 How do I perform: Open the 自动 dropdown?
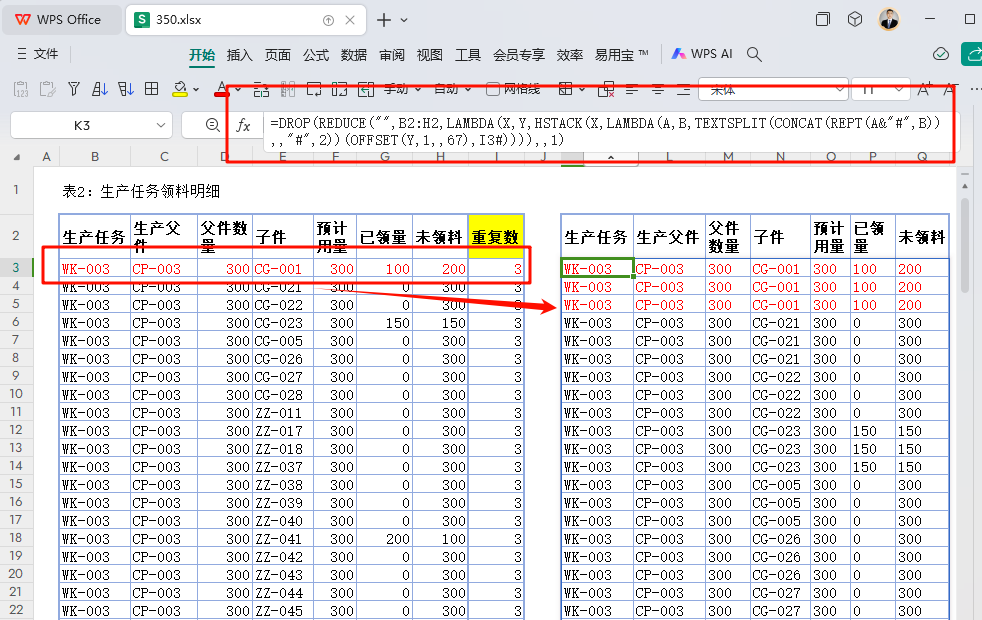click(452, 90)
